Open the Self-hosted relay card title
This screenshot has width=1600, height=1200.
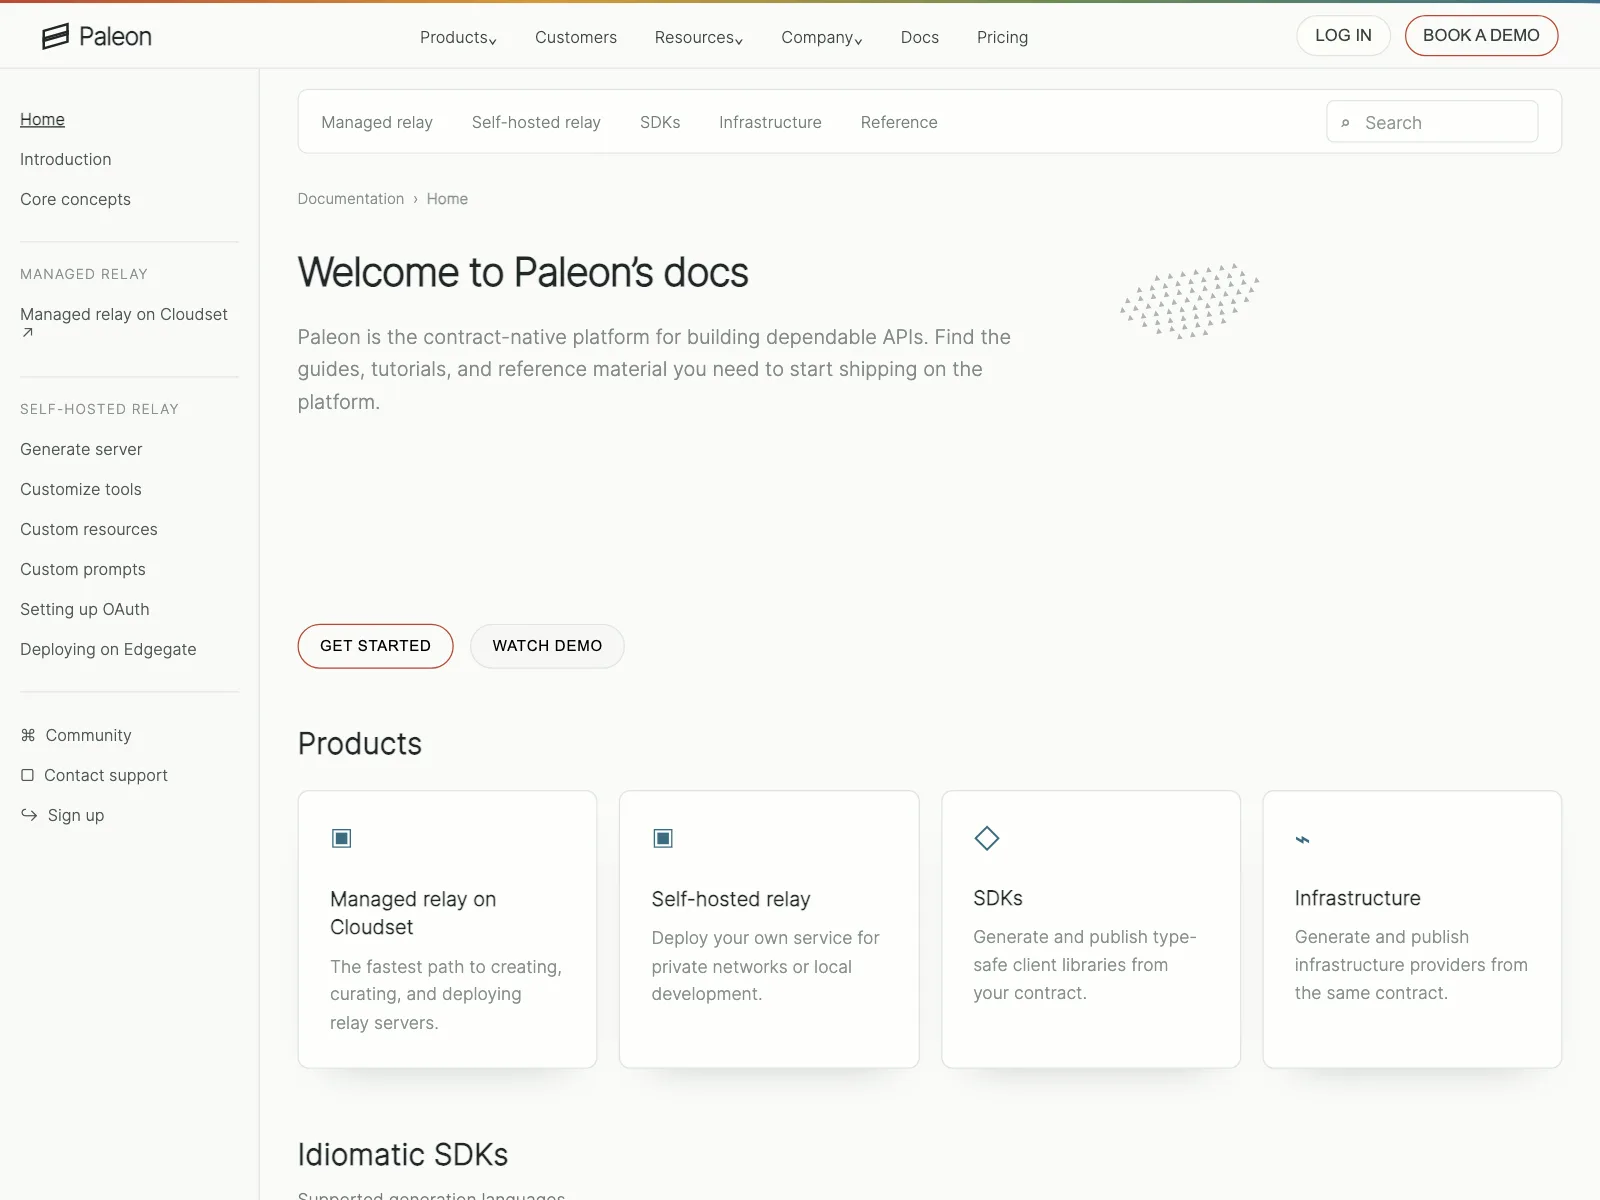[x=731, y=899]
